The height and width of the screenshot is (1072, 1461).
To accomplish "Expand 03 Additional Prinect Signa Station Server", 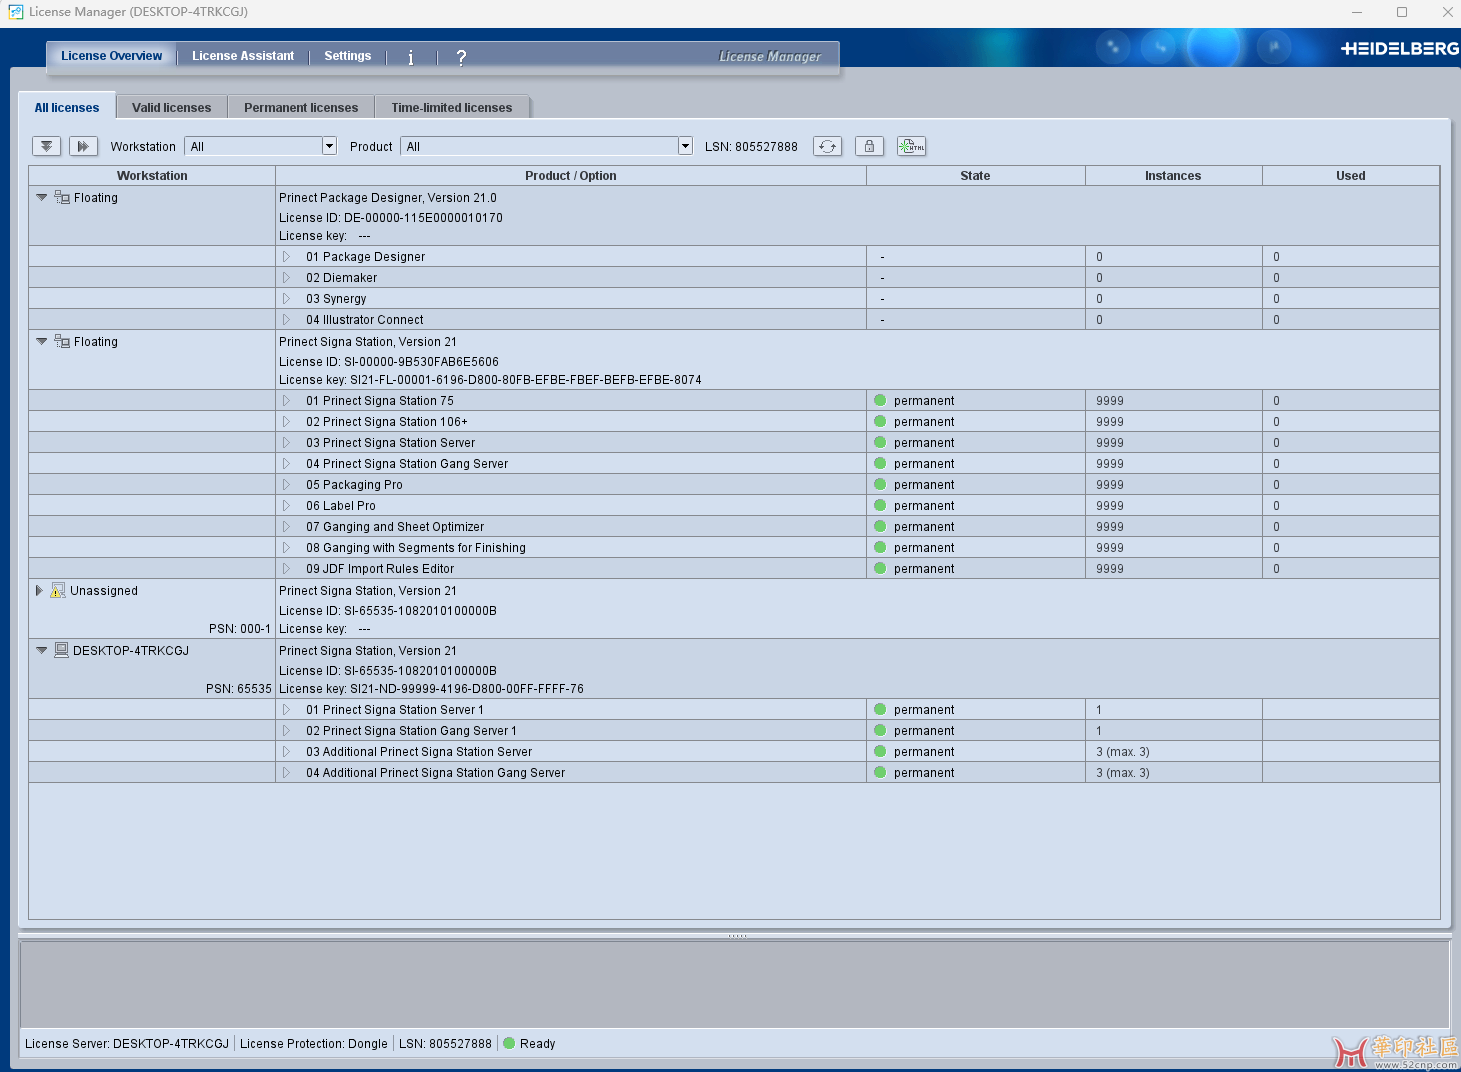I will [286, 751].
